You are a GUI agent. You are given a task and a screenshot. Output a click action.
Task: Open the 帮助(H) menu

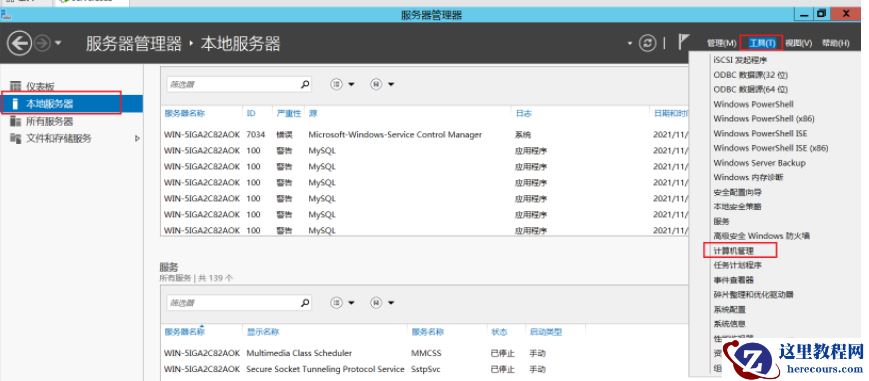point(836,43)
